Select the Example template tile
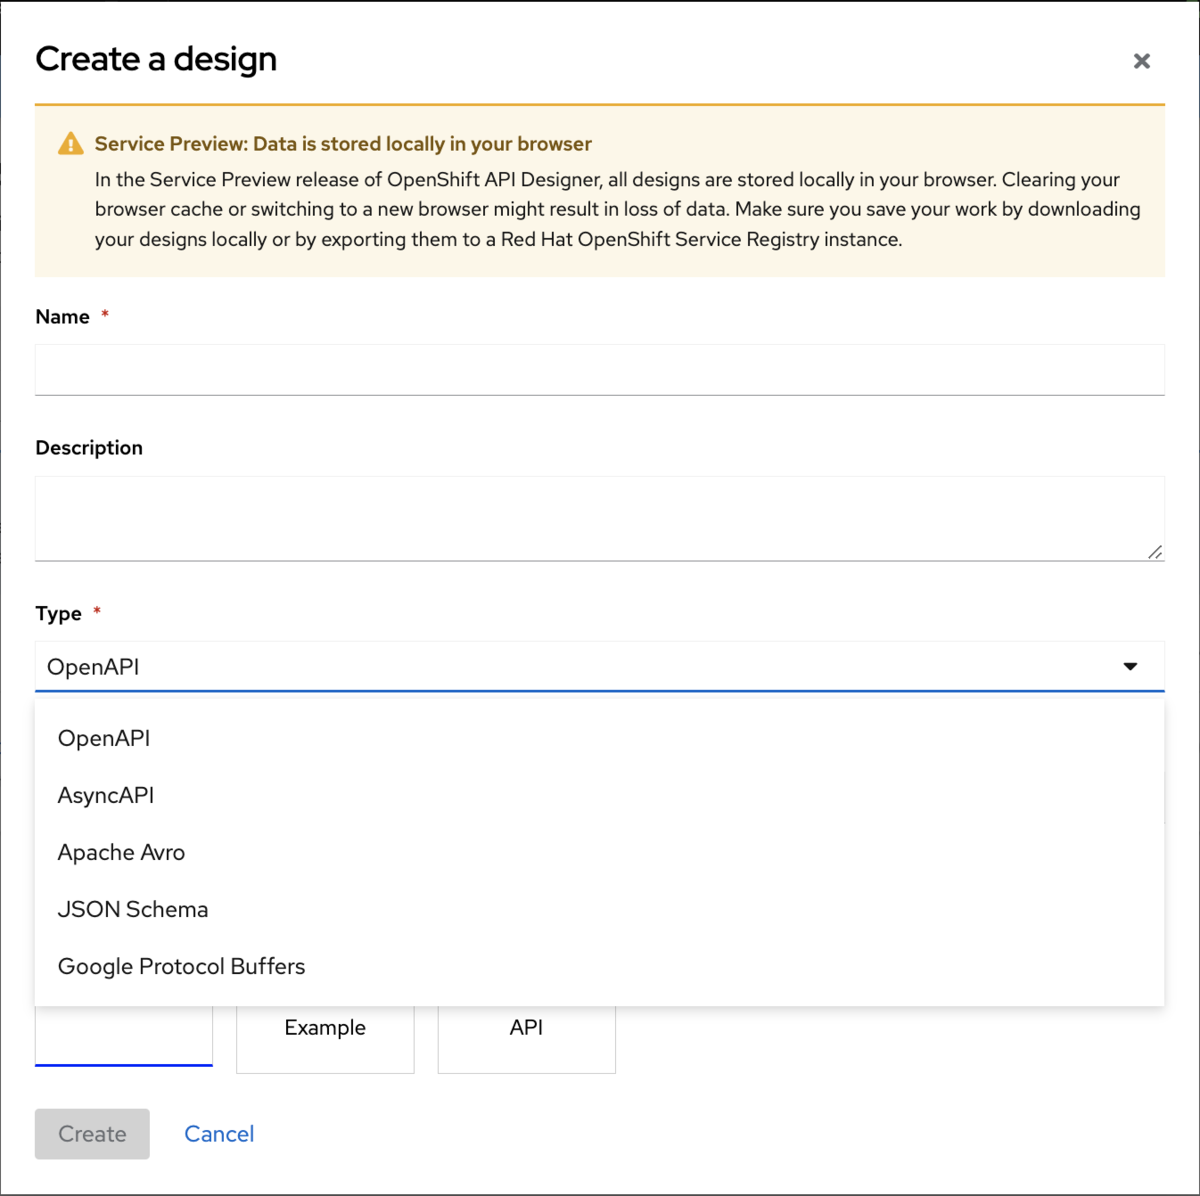Image resolution: width=1200 pixels, height=1196 pixels. [325, 1038]
